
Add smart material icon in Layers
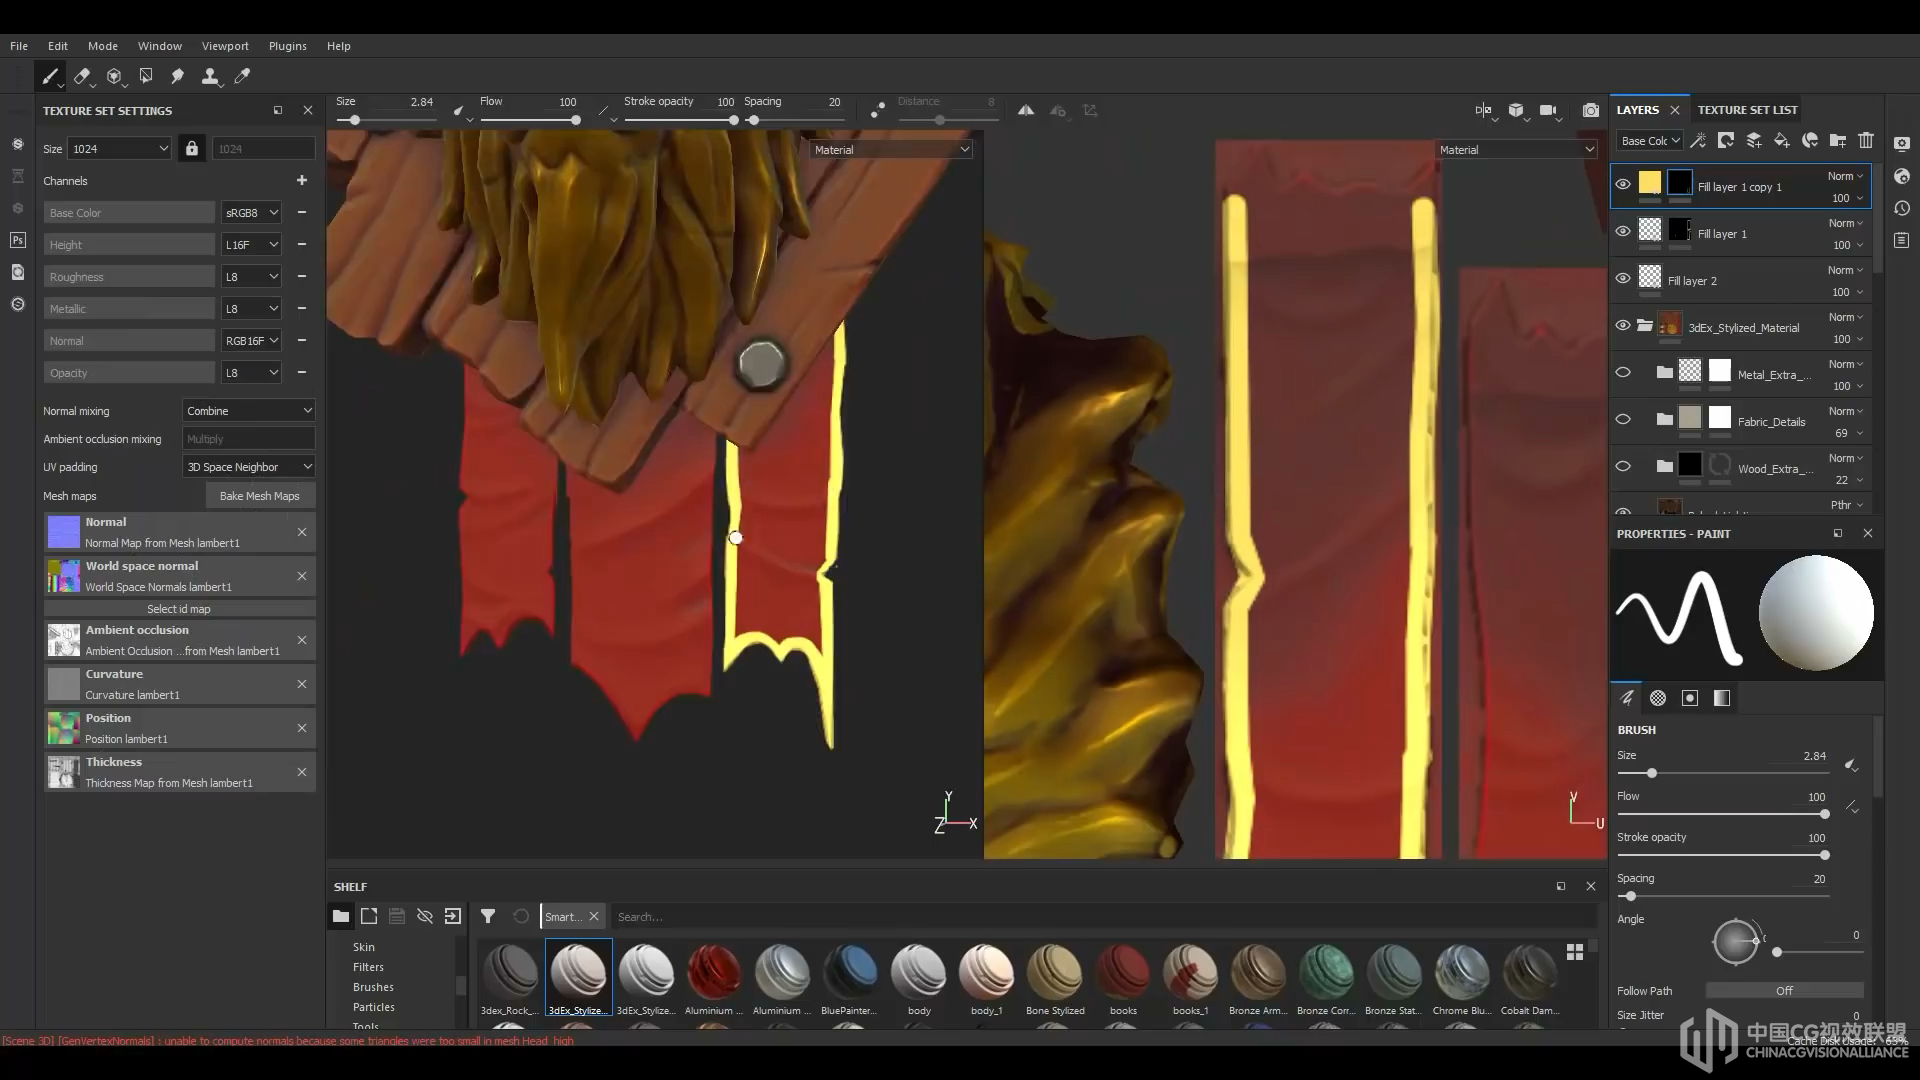(x=1809, y=140)
